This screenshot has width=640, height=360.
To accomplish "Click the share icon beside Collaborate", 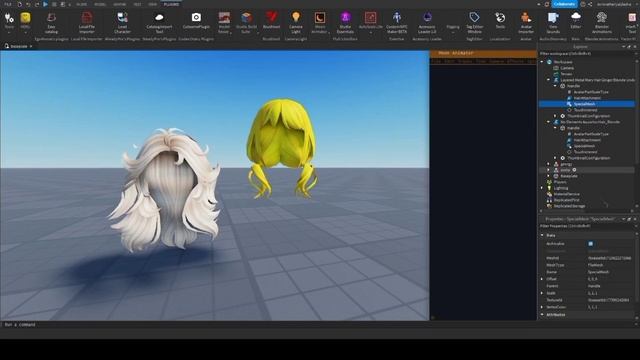I will click(590, 4).
